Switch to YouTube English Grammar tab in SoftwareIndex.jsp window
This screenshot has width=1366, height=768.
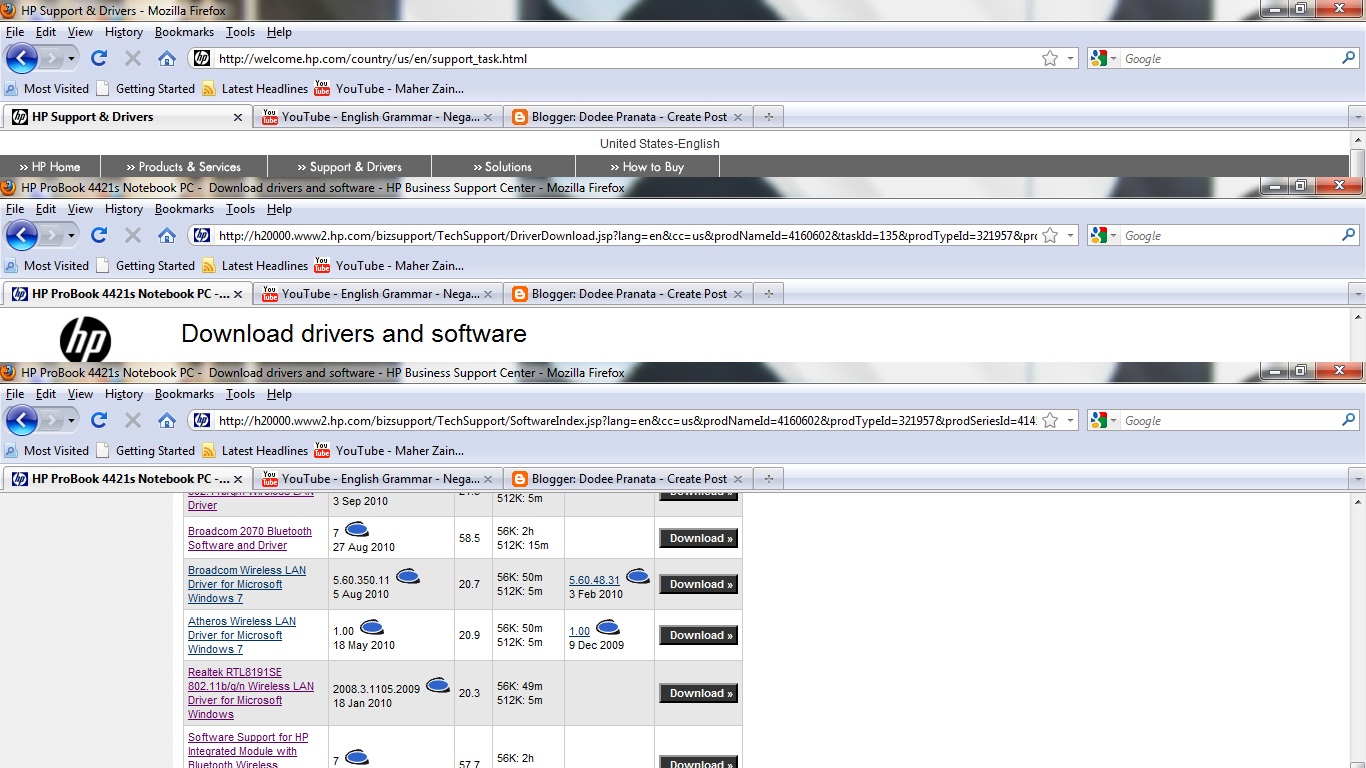coord(376,479)
